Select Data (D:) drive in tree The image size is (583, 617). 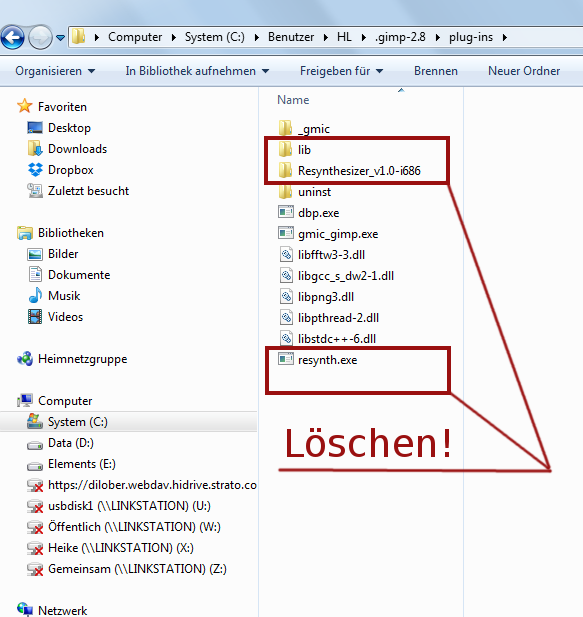[x=70, y=443]
